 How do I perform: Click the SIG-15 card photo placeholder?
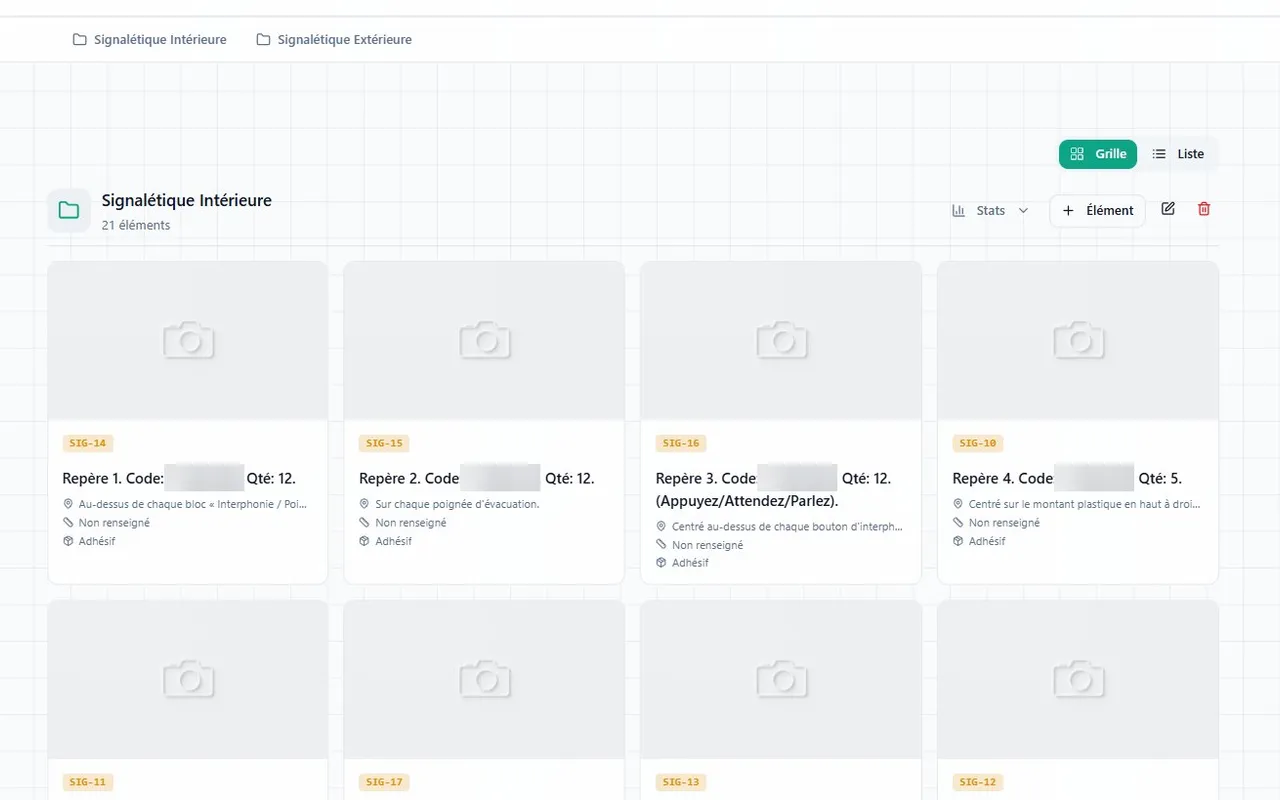pos(484,341)
